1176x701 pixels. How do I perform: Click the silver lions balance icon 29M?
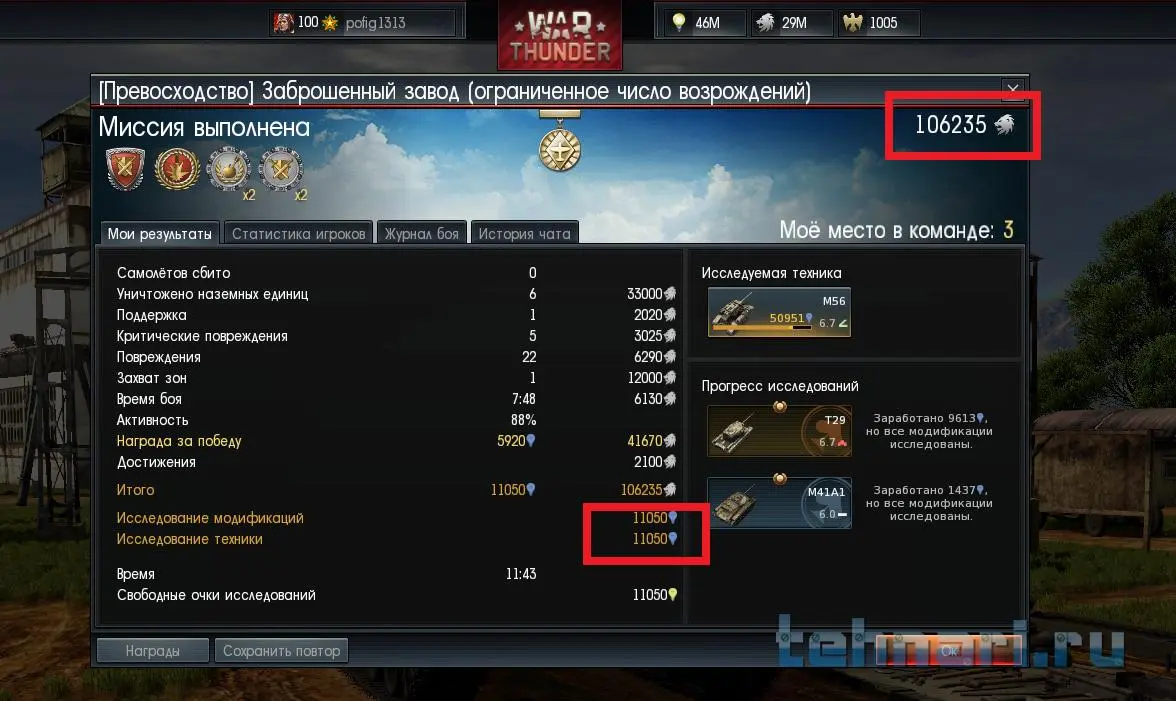point(765,22)
